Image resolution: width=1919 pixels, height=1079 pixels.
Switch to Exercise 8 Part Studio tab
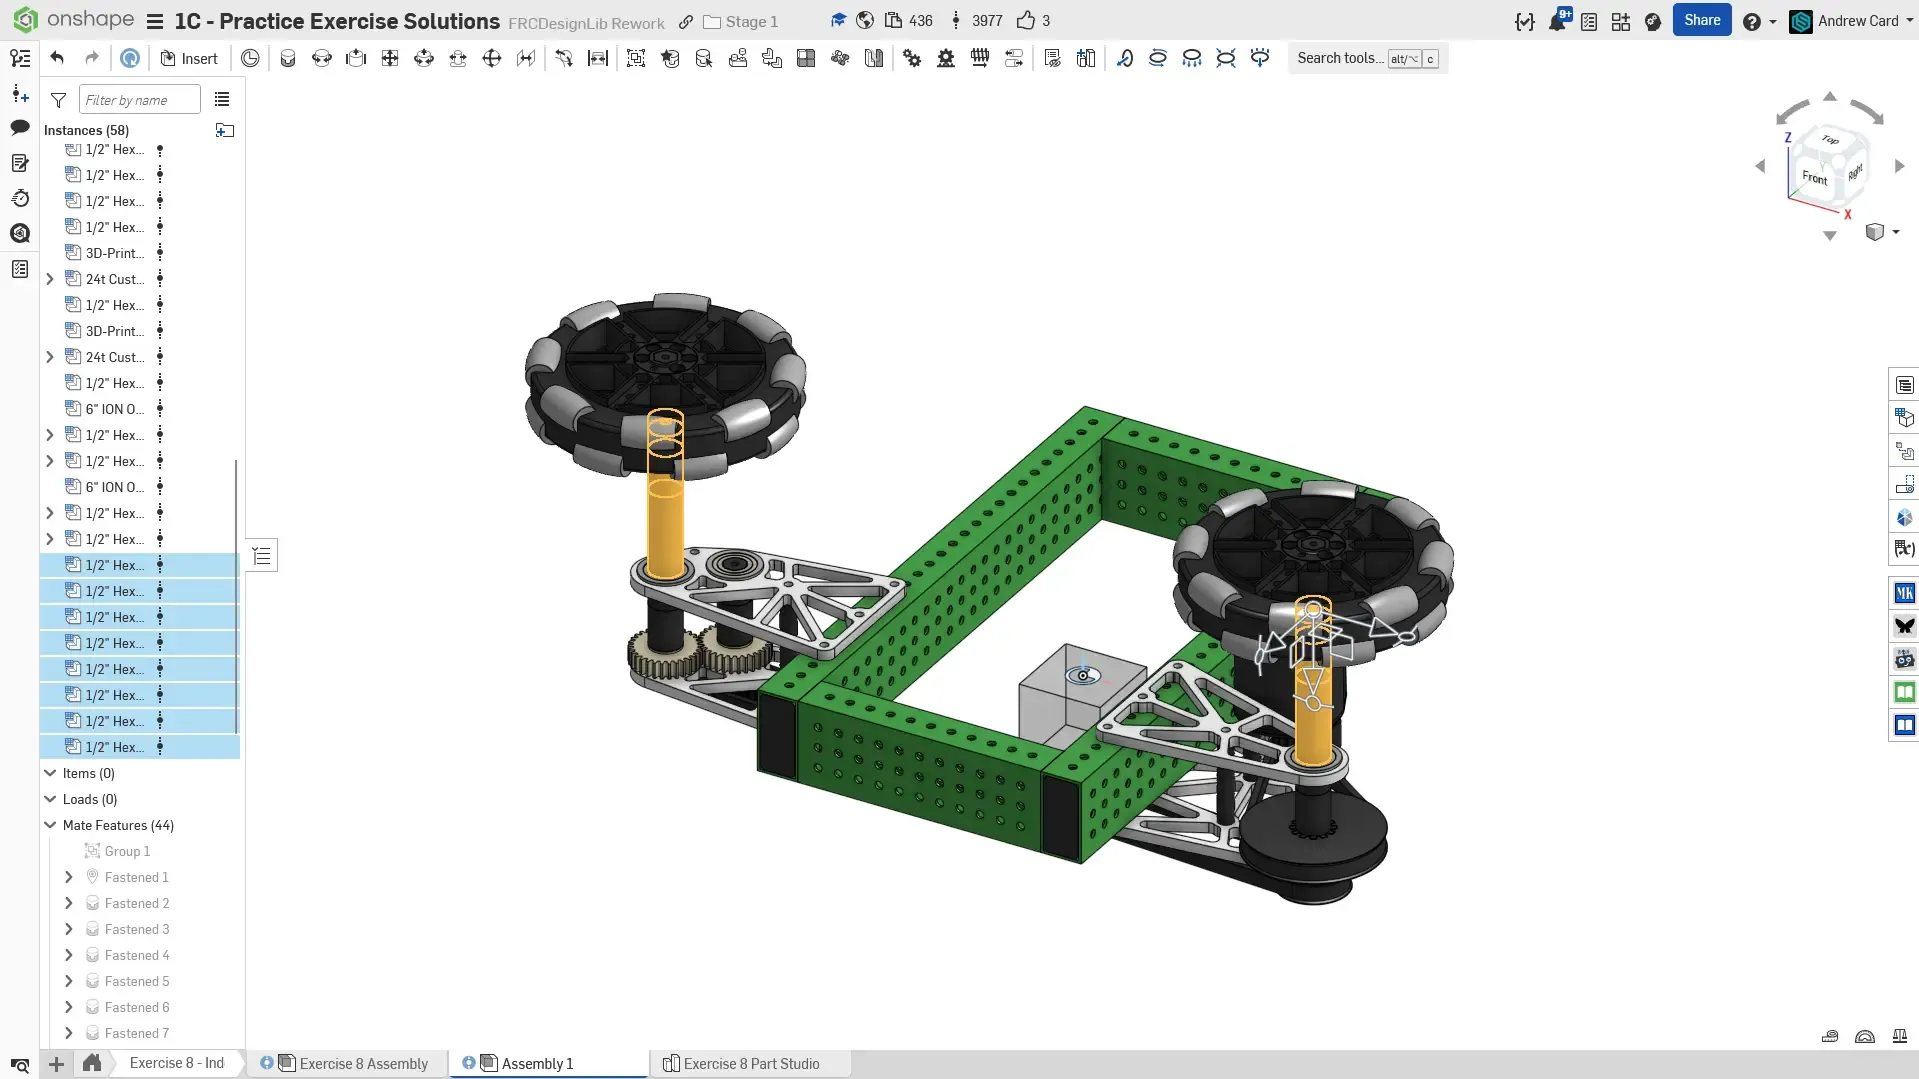(x=750, y=1063)
